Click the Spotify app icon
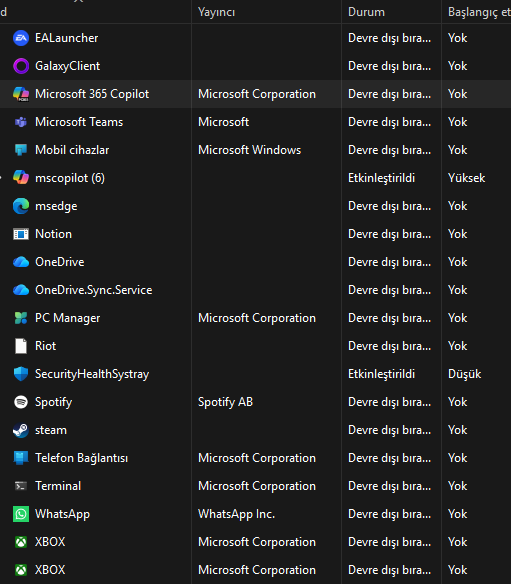The image size is (511, 584). tap(21, 402)
